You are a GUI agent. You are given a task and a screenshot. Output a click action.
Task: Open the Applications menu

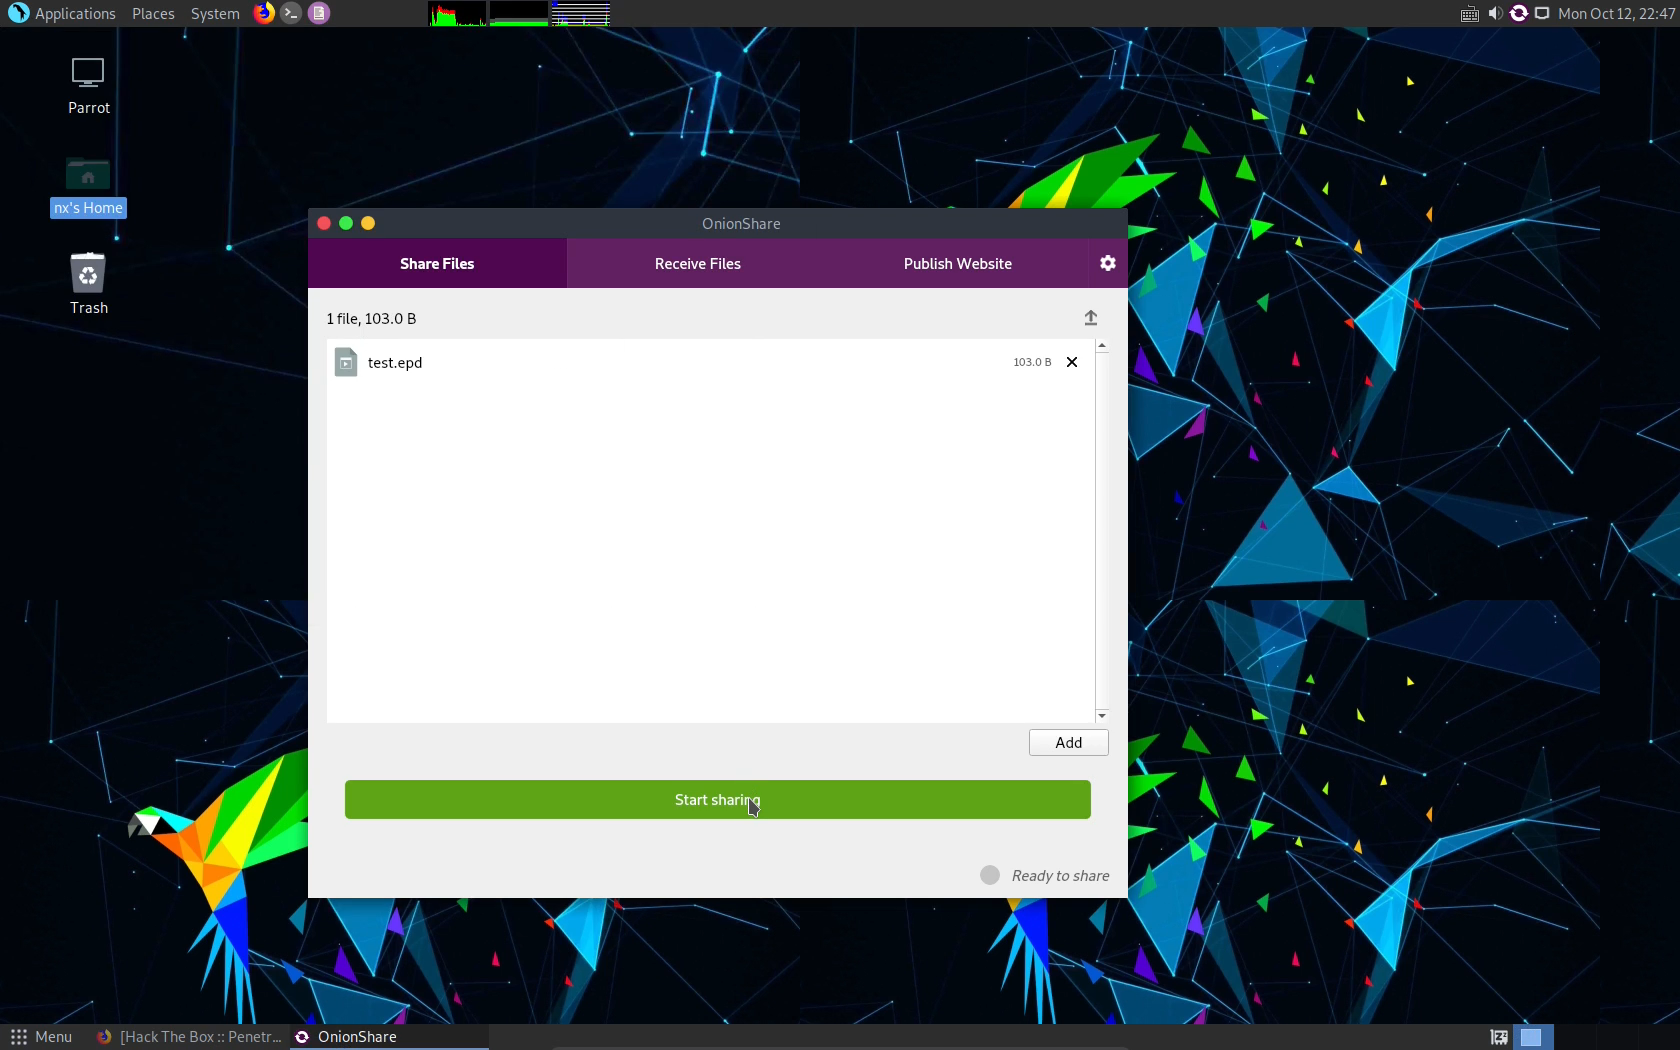click(62, 13)
